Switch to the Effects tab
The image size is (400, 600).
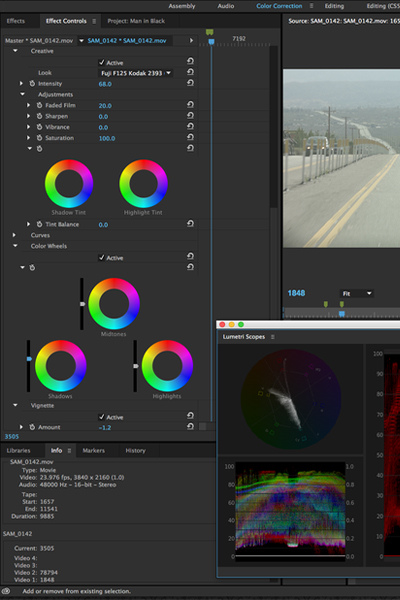(x=16, y=21)
